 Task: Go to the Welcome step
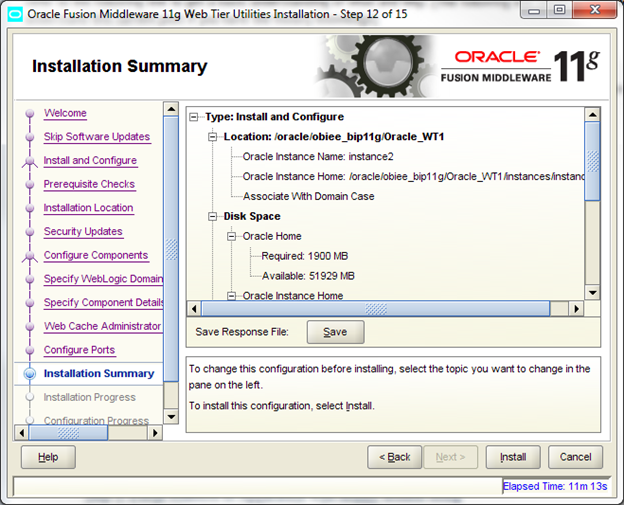(x=65, y=113)
